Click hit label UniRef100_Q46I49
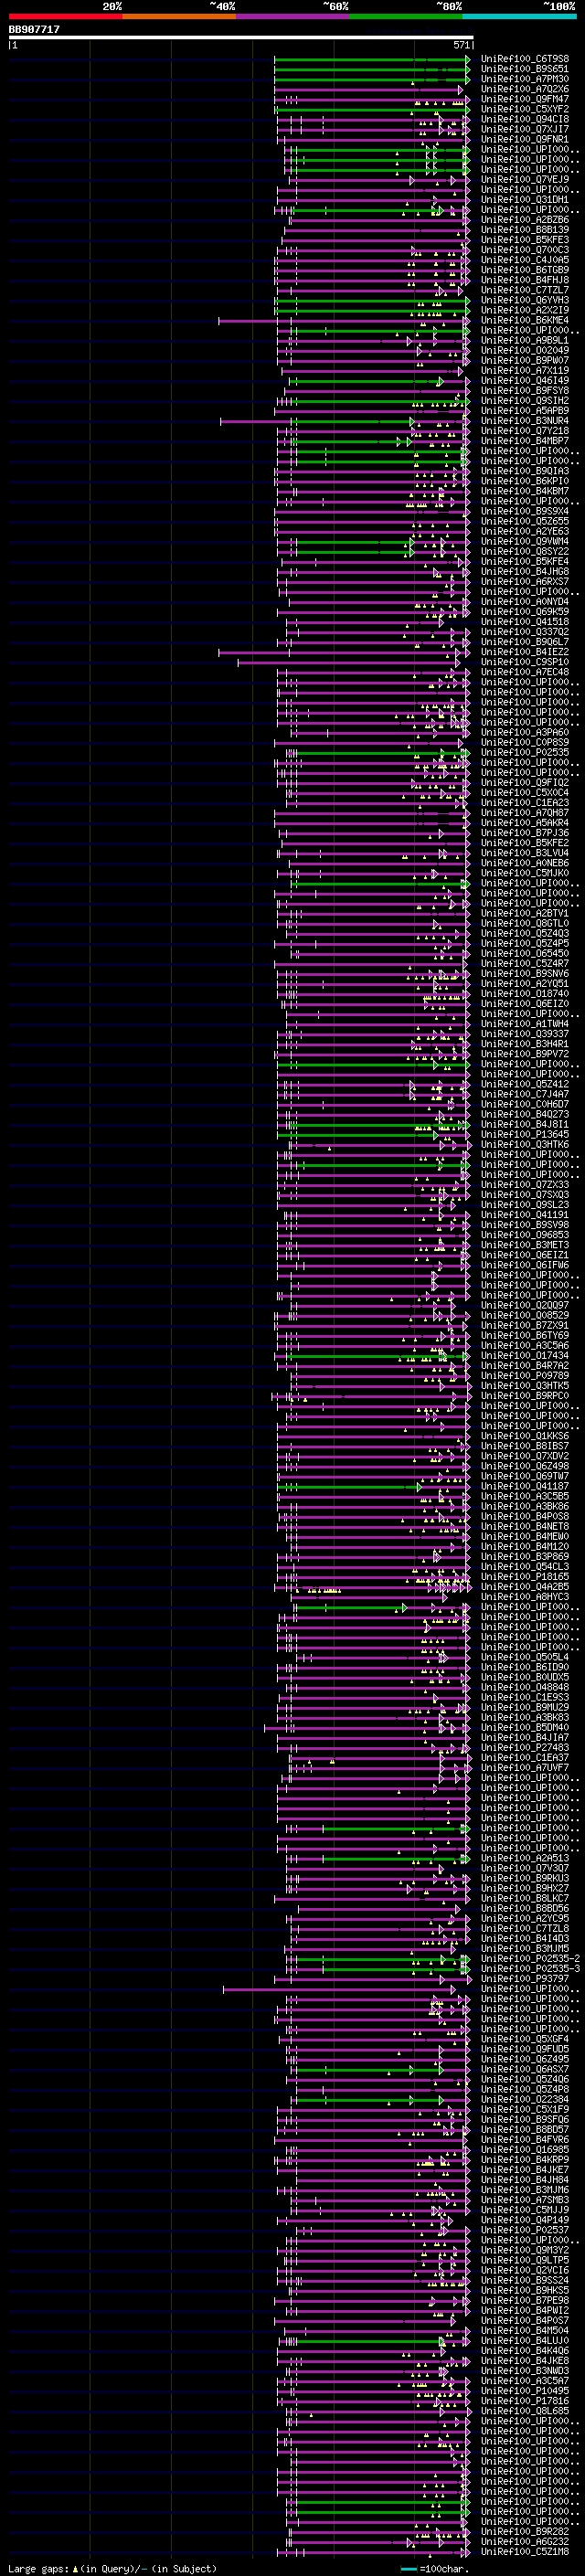Image resolution: width=585 pixels, height=2576 pixels. [525, 381]
